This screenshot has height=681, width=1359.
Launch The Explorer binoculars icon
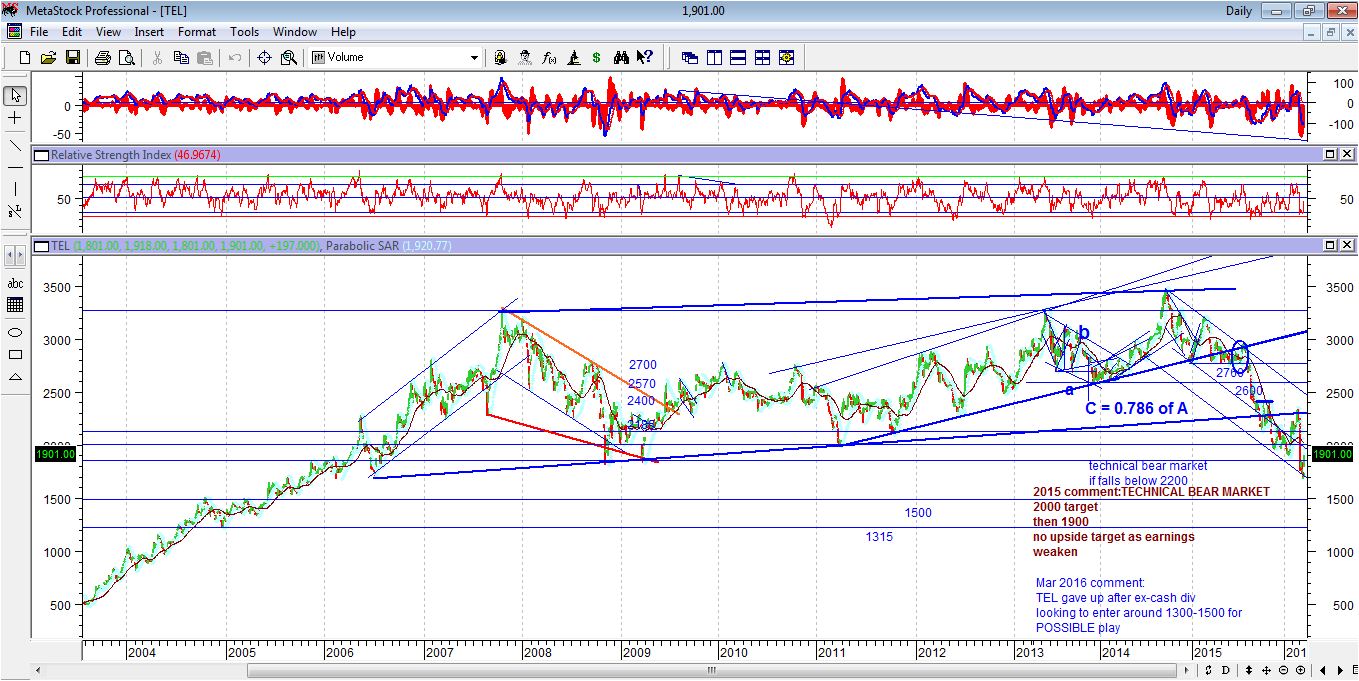[x=622, y=57]
